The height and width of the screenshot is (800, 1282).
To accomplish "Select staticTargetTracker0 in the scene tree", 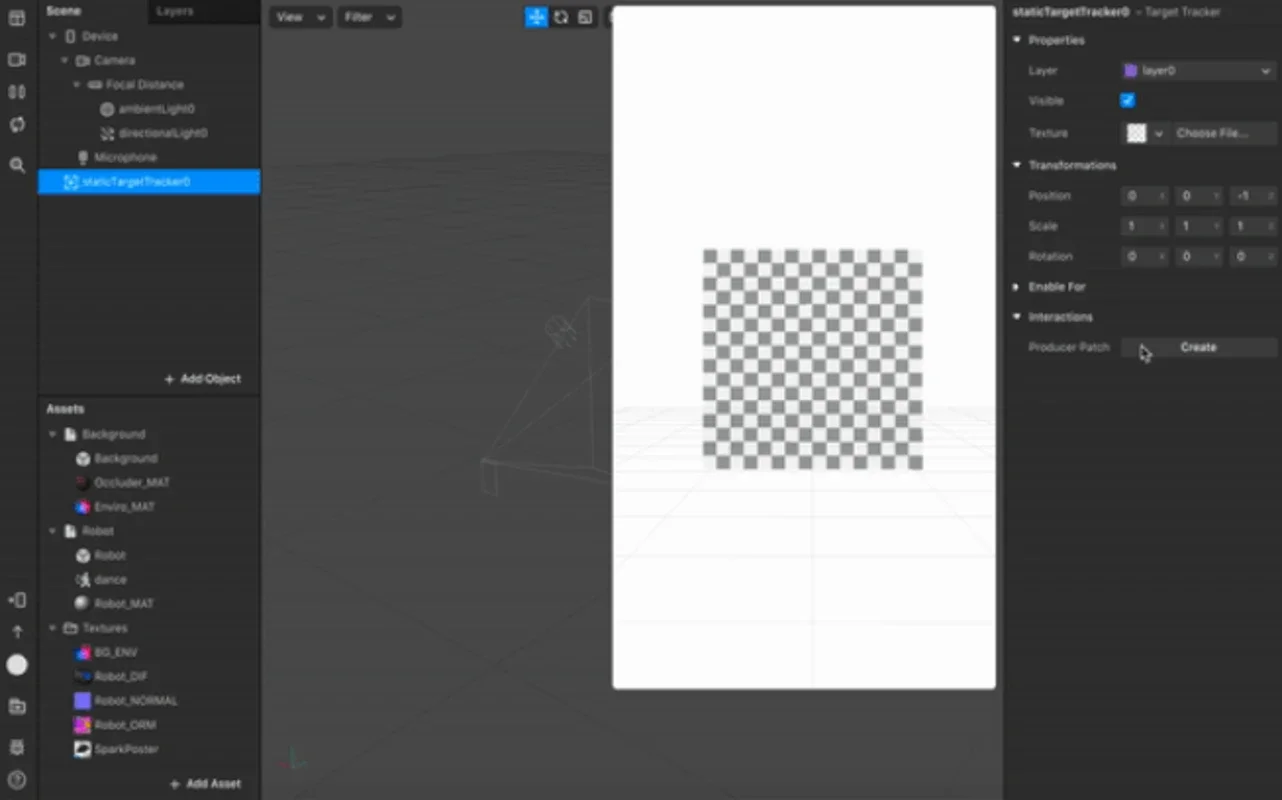I will [x=149, y=182].
